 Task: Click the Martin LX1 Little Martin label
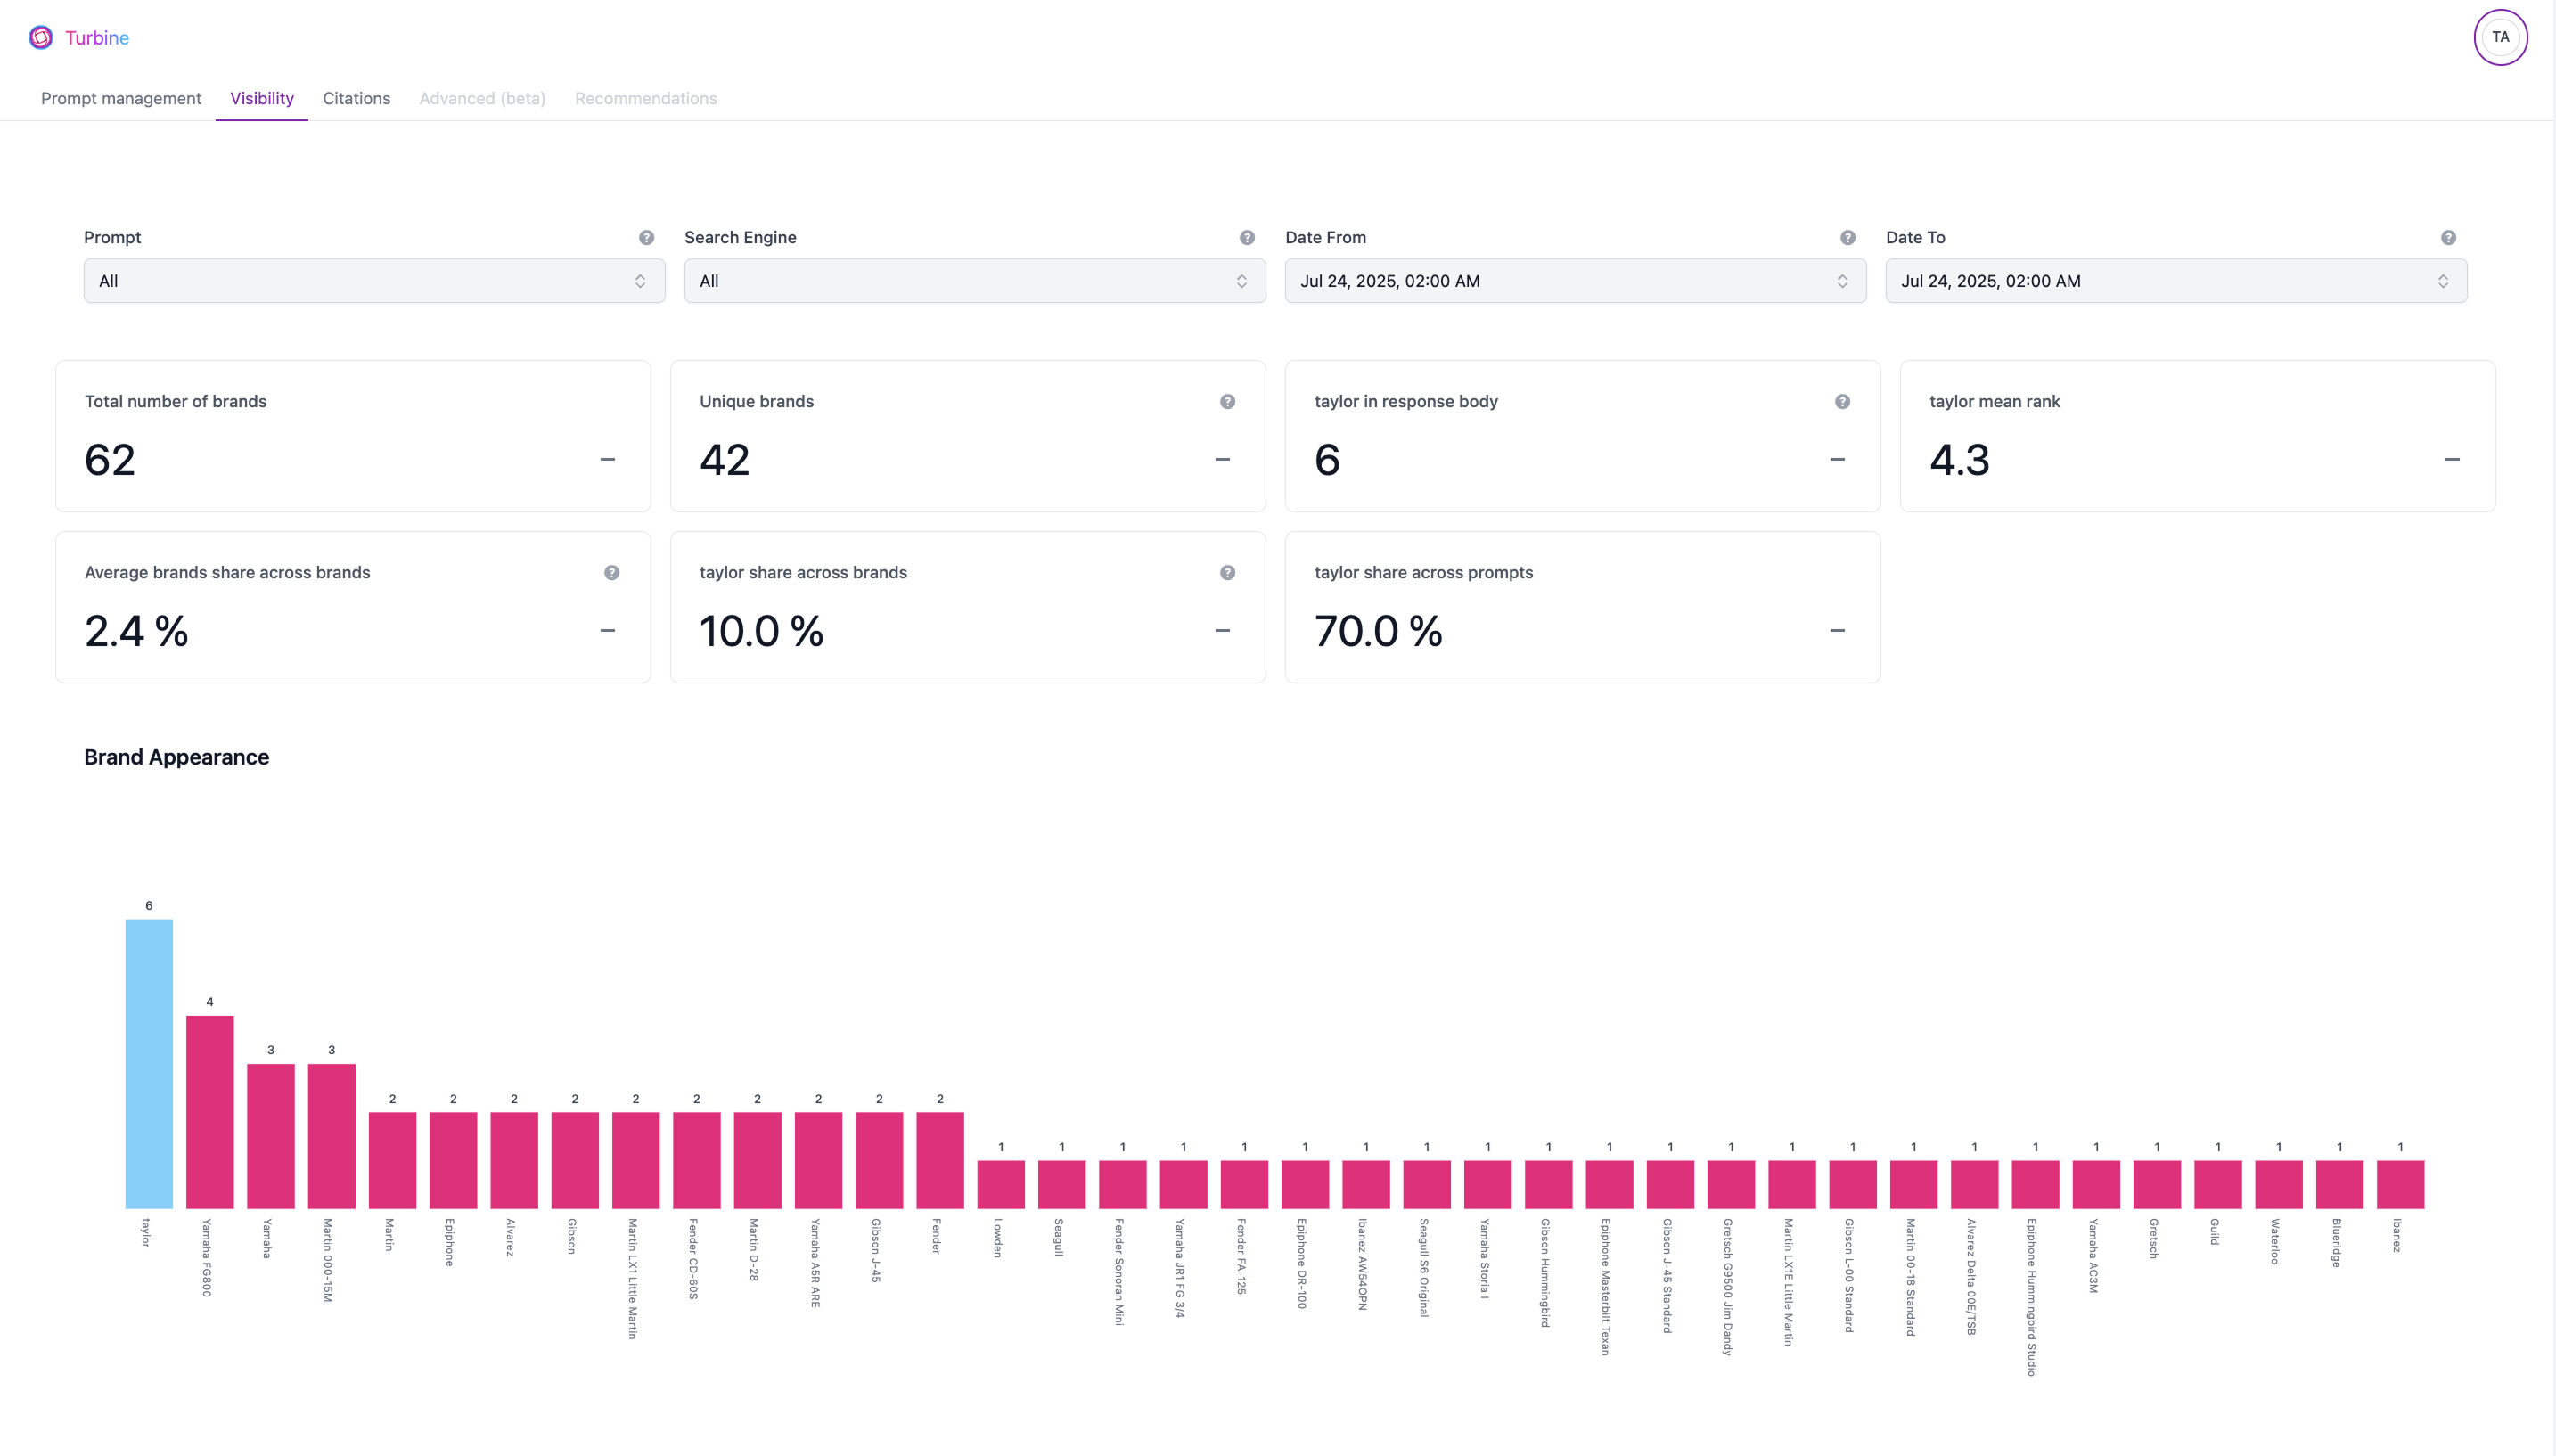[633, 1278]
